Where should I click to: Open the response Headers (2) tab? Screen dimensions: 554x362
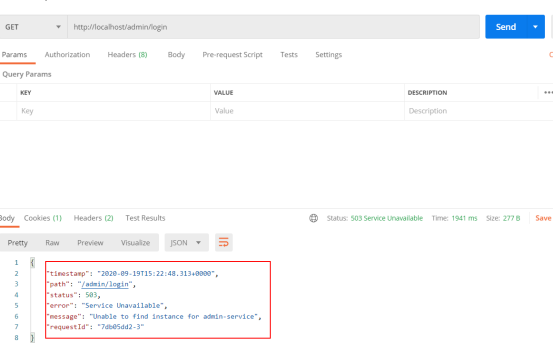[x=93, y=218]
